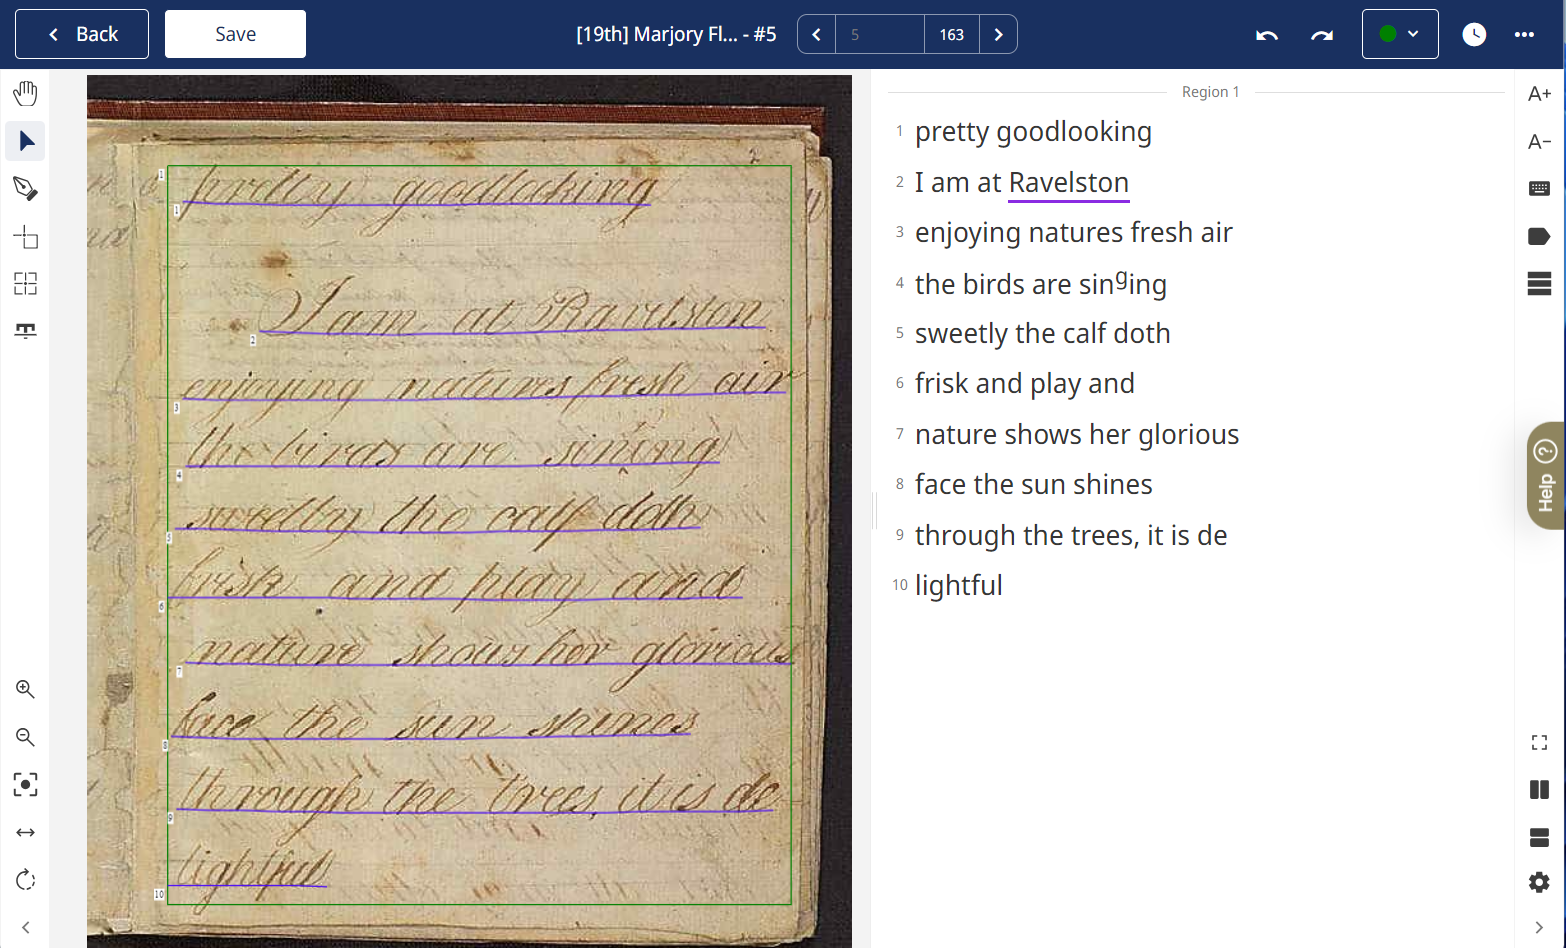Viewport: 1566px width, 948px height.
Task: Open the virtual keyboard
Action: [1539, 188]
